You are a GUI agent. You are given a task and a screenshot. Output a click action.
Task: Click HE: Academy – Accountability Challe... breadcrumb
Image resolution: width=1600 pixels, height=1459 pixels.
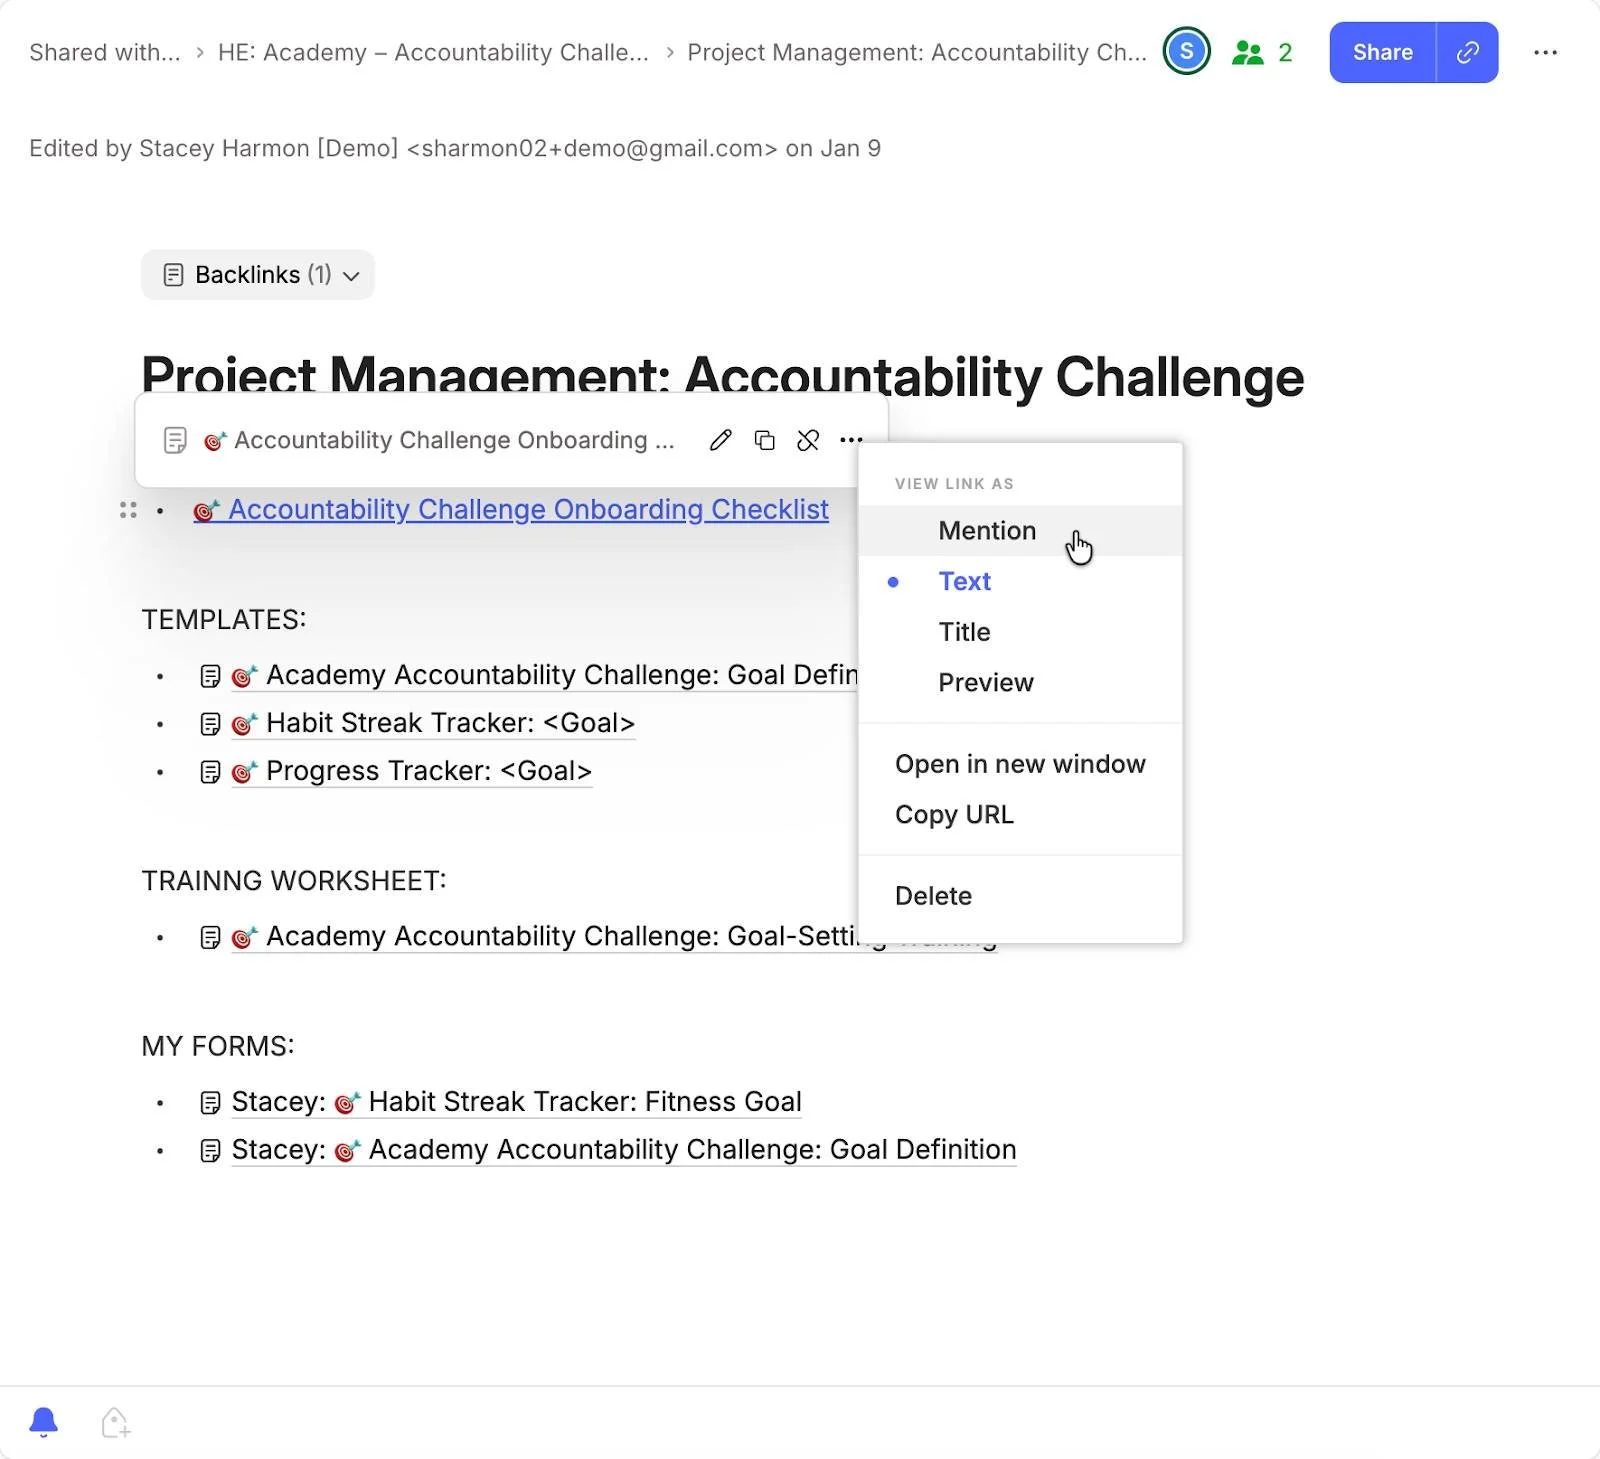(433, 52)
